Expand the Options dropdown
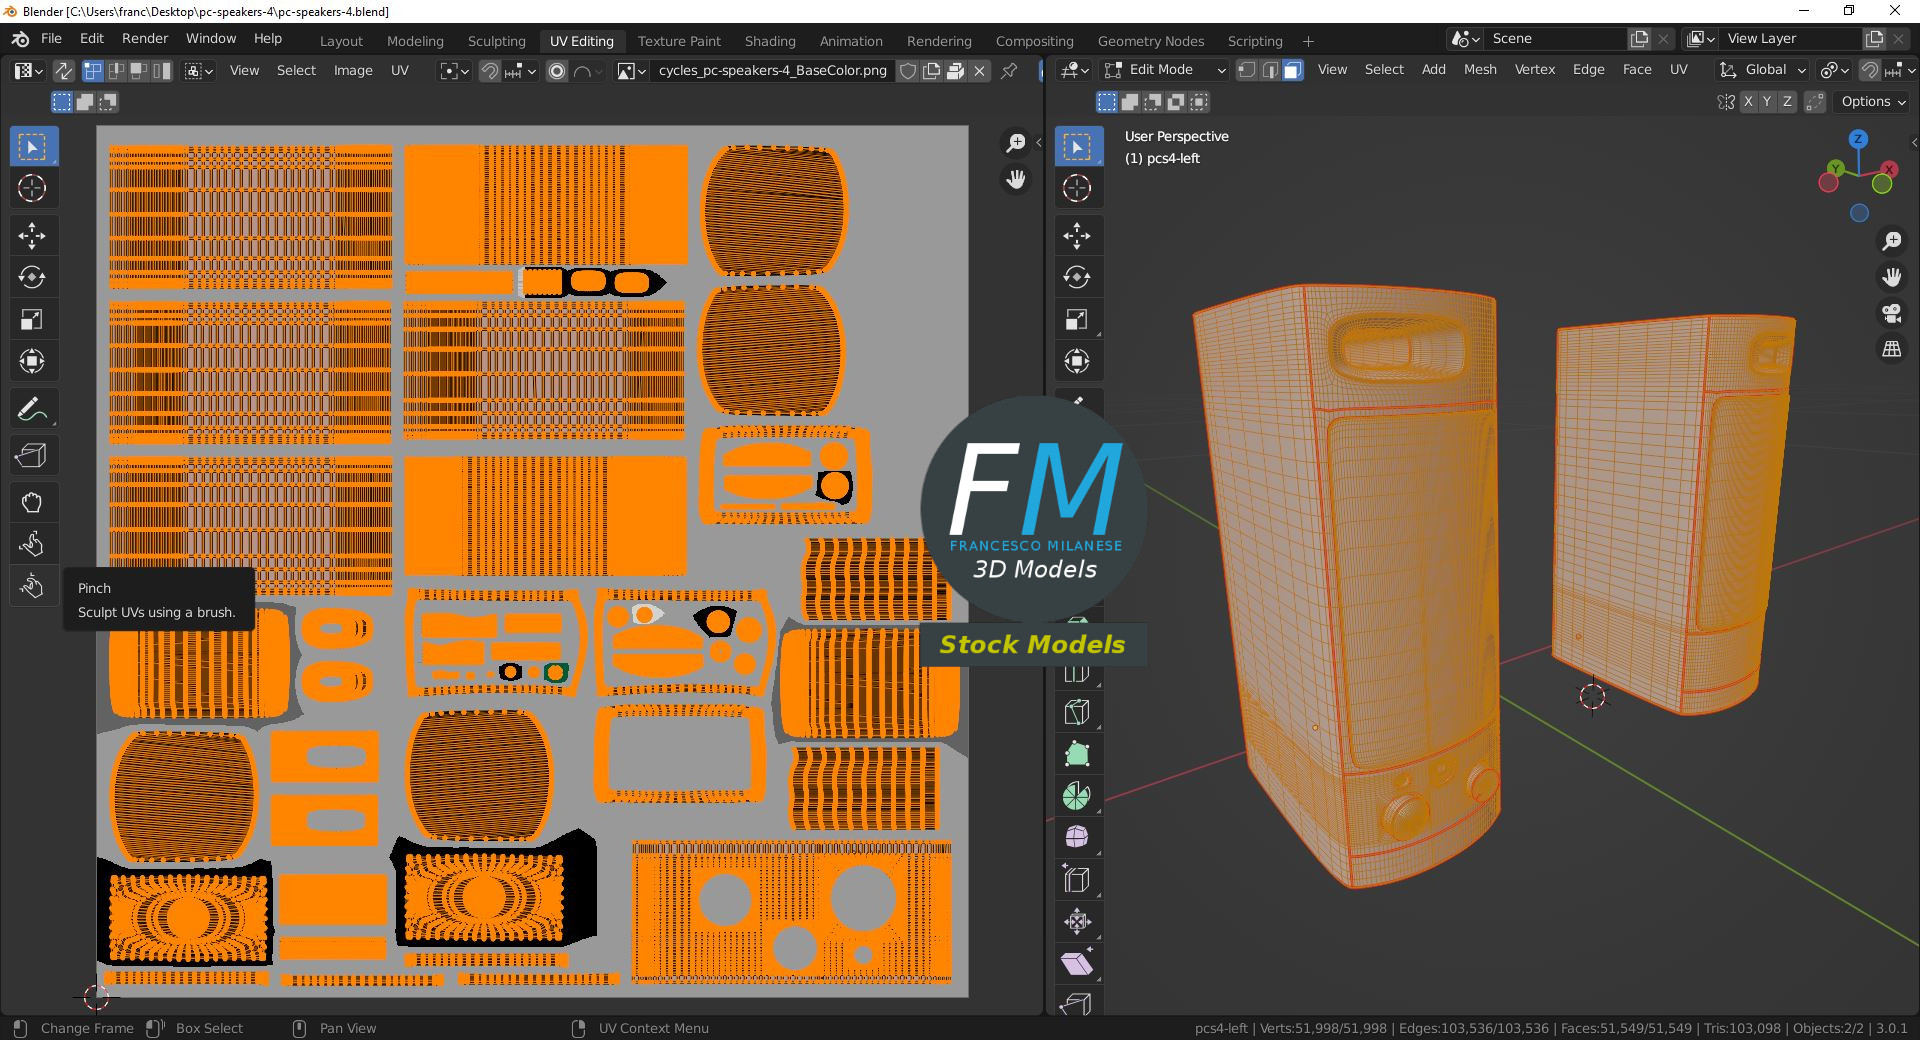 pyautogui.click(x=1873, y=102)
